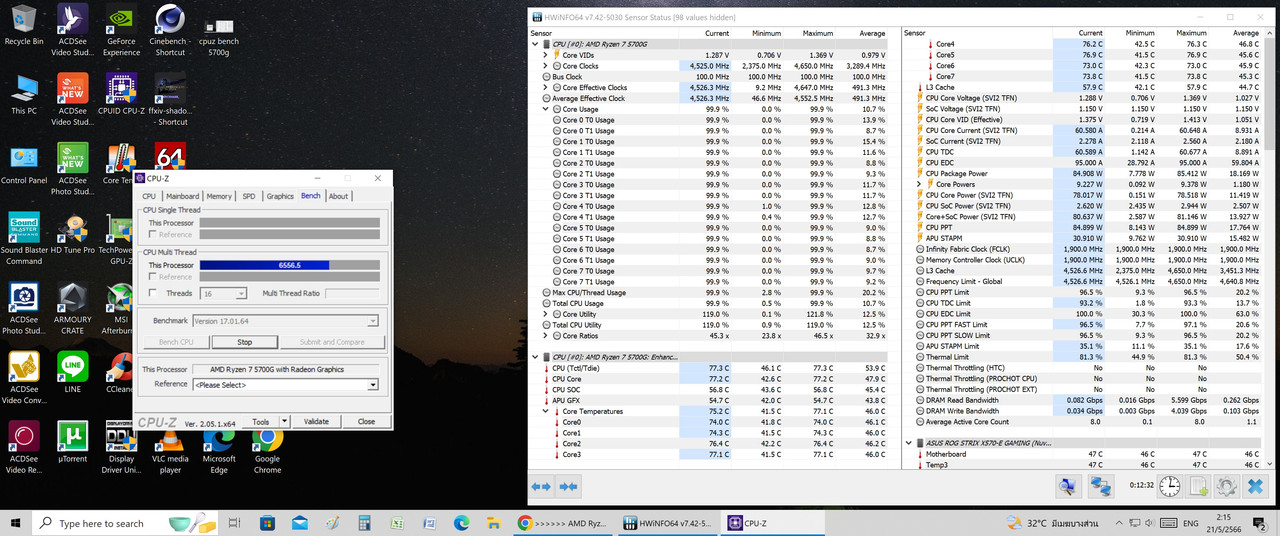The width and height of the screenshot is (1280, 536).
Task: Click HWiNFO network monitors icon
Action: (1101, 486)
